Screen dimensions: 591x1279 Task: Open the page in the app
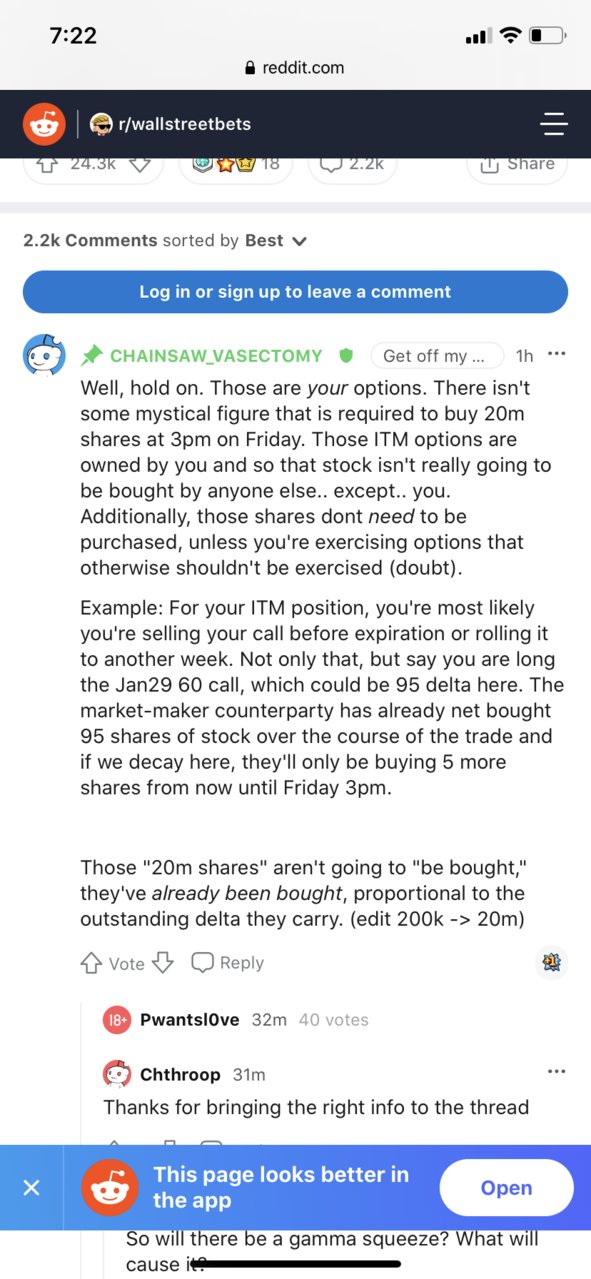506,1188
